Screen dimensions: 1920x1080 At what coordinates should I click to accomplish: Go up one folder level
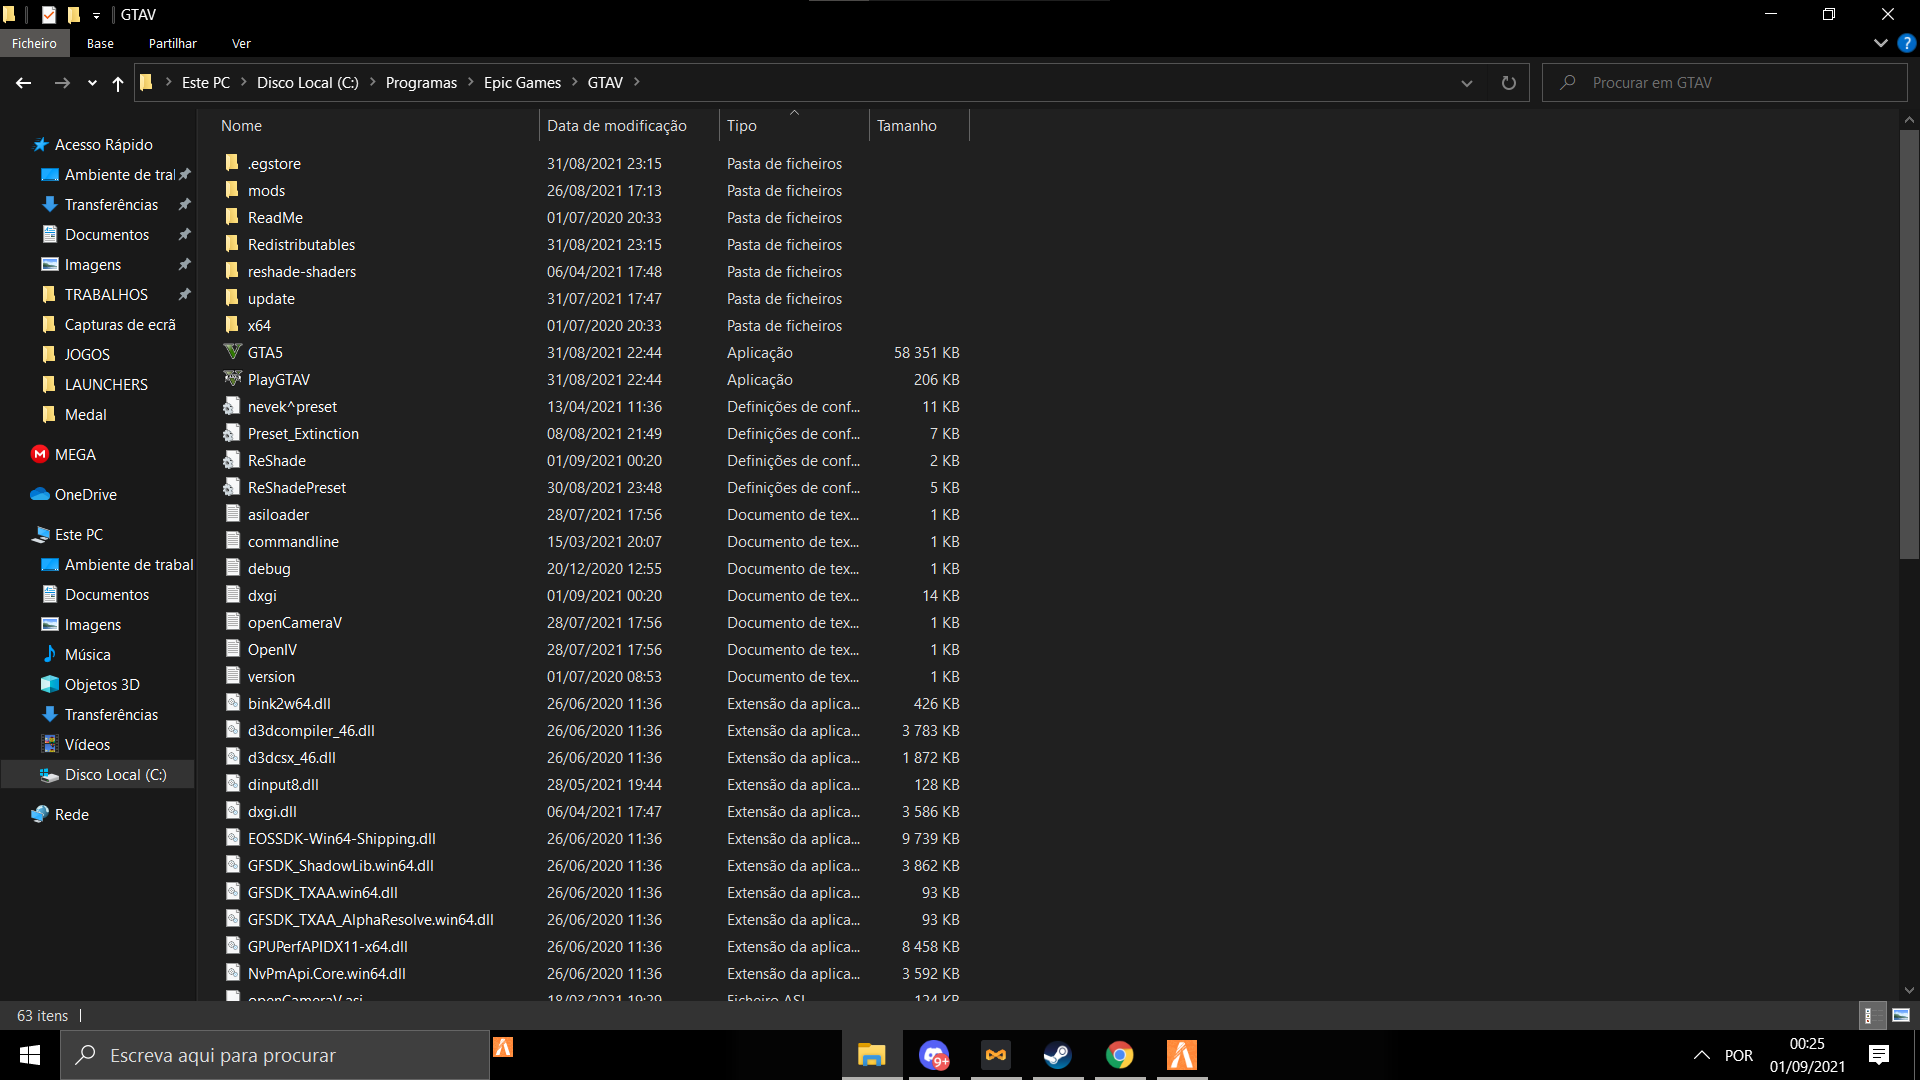pos(118,83)
